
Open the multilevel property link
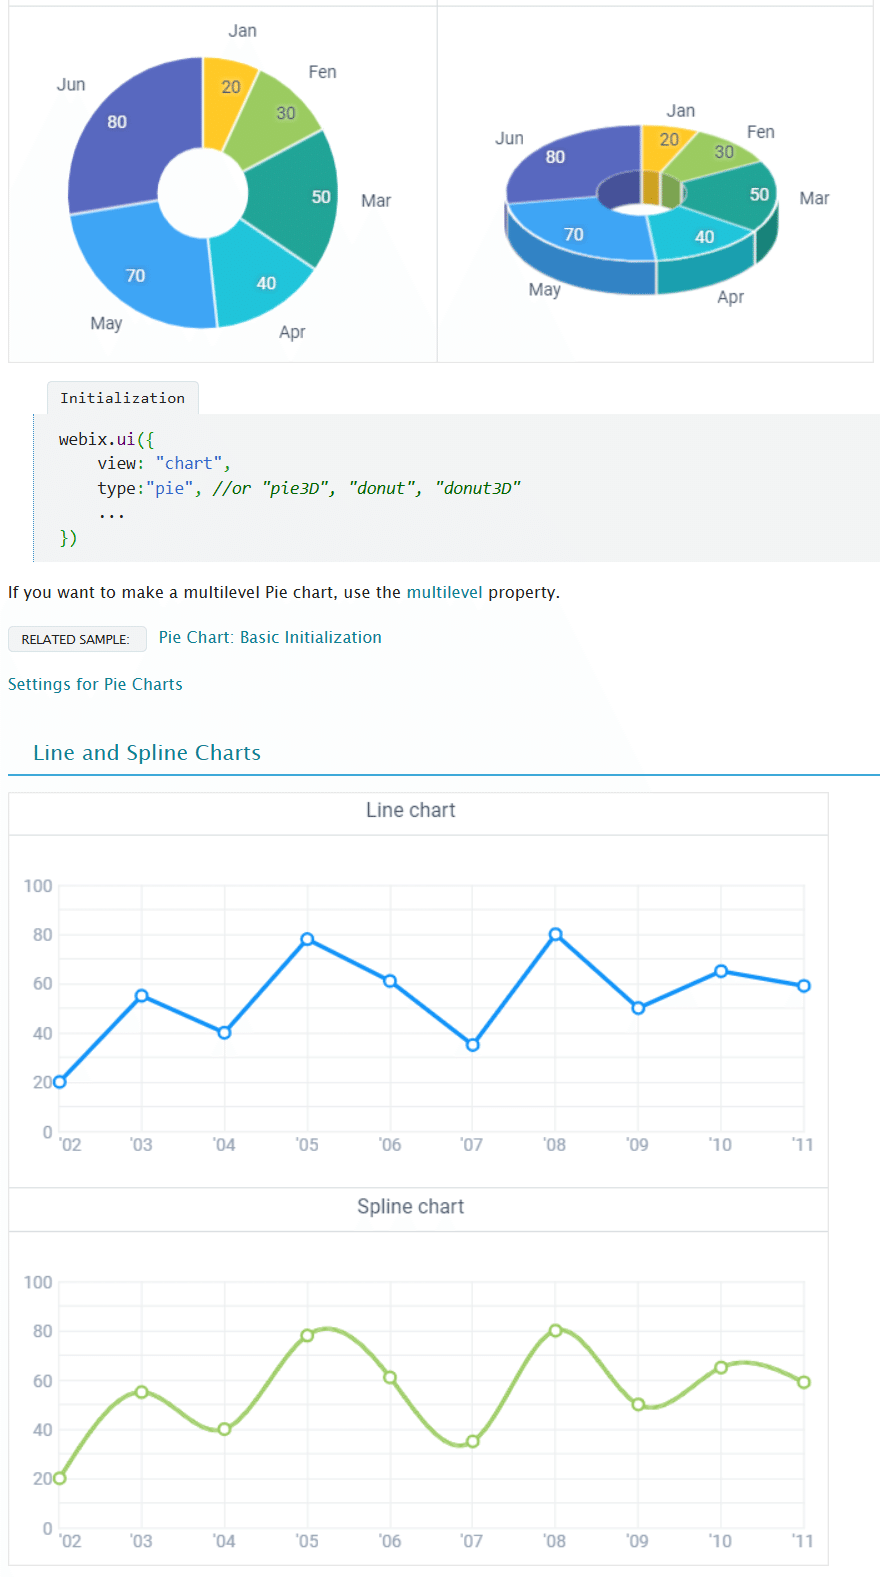click(x=444, y=592)
